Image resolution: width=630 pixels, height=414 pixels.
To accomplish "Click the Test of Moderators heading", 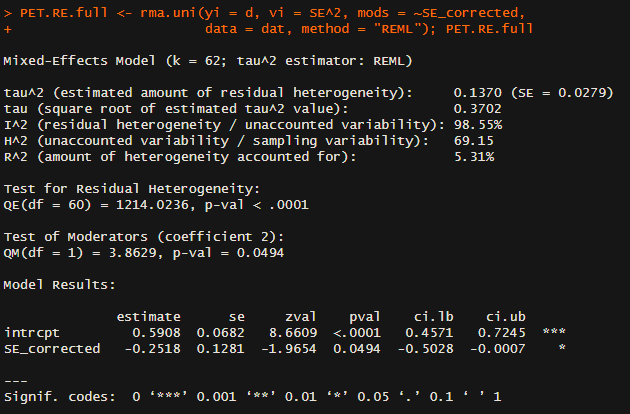I will (x=140, y=236).
